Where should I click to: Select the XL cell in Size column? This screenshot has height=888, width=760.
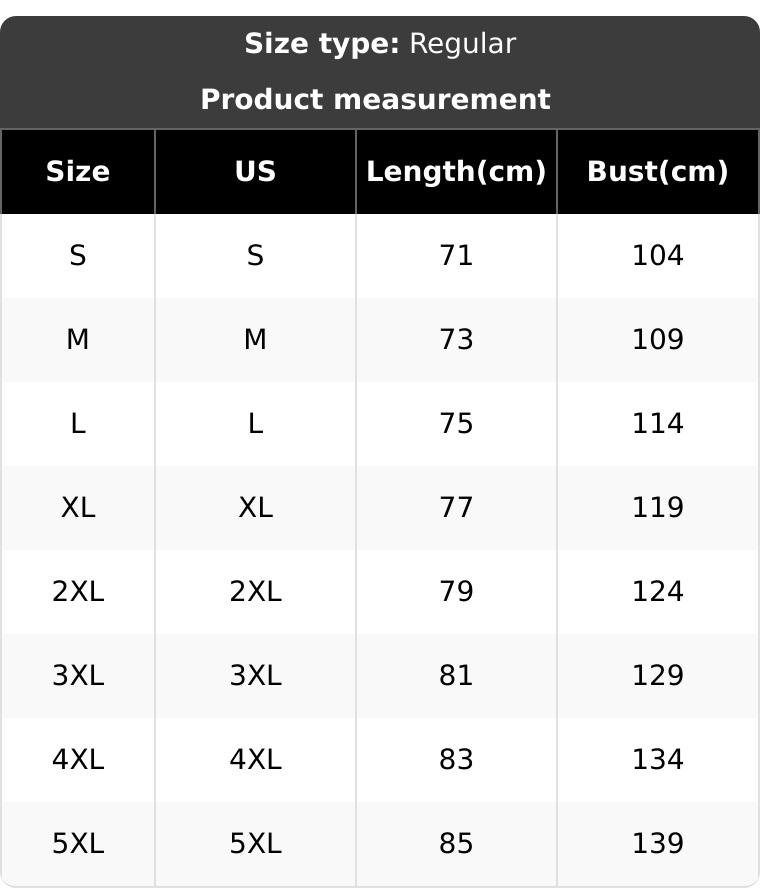pyautogui.click(x=78, y=508)
